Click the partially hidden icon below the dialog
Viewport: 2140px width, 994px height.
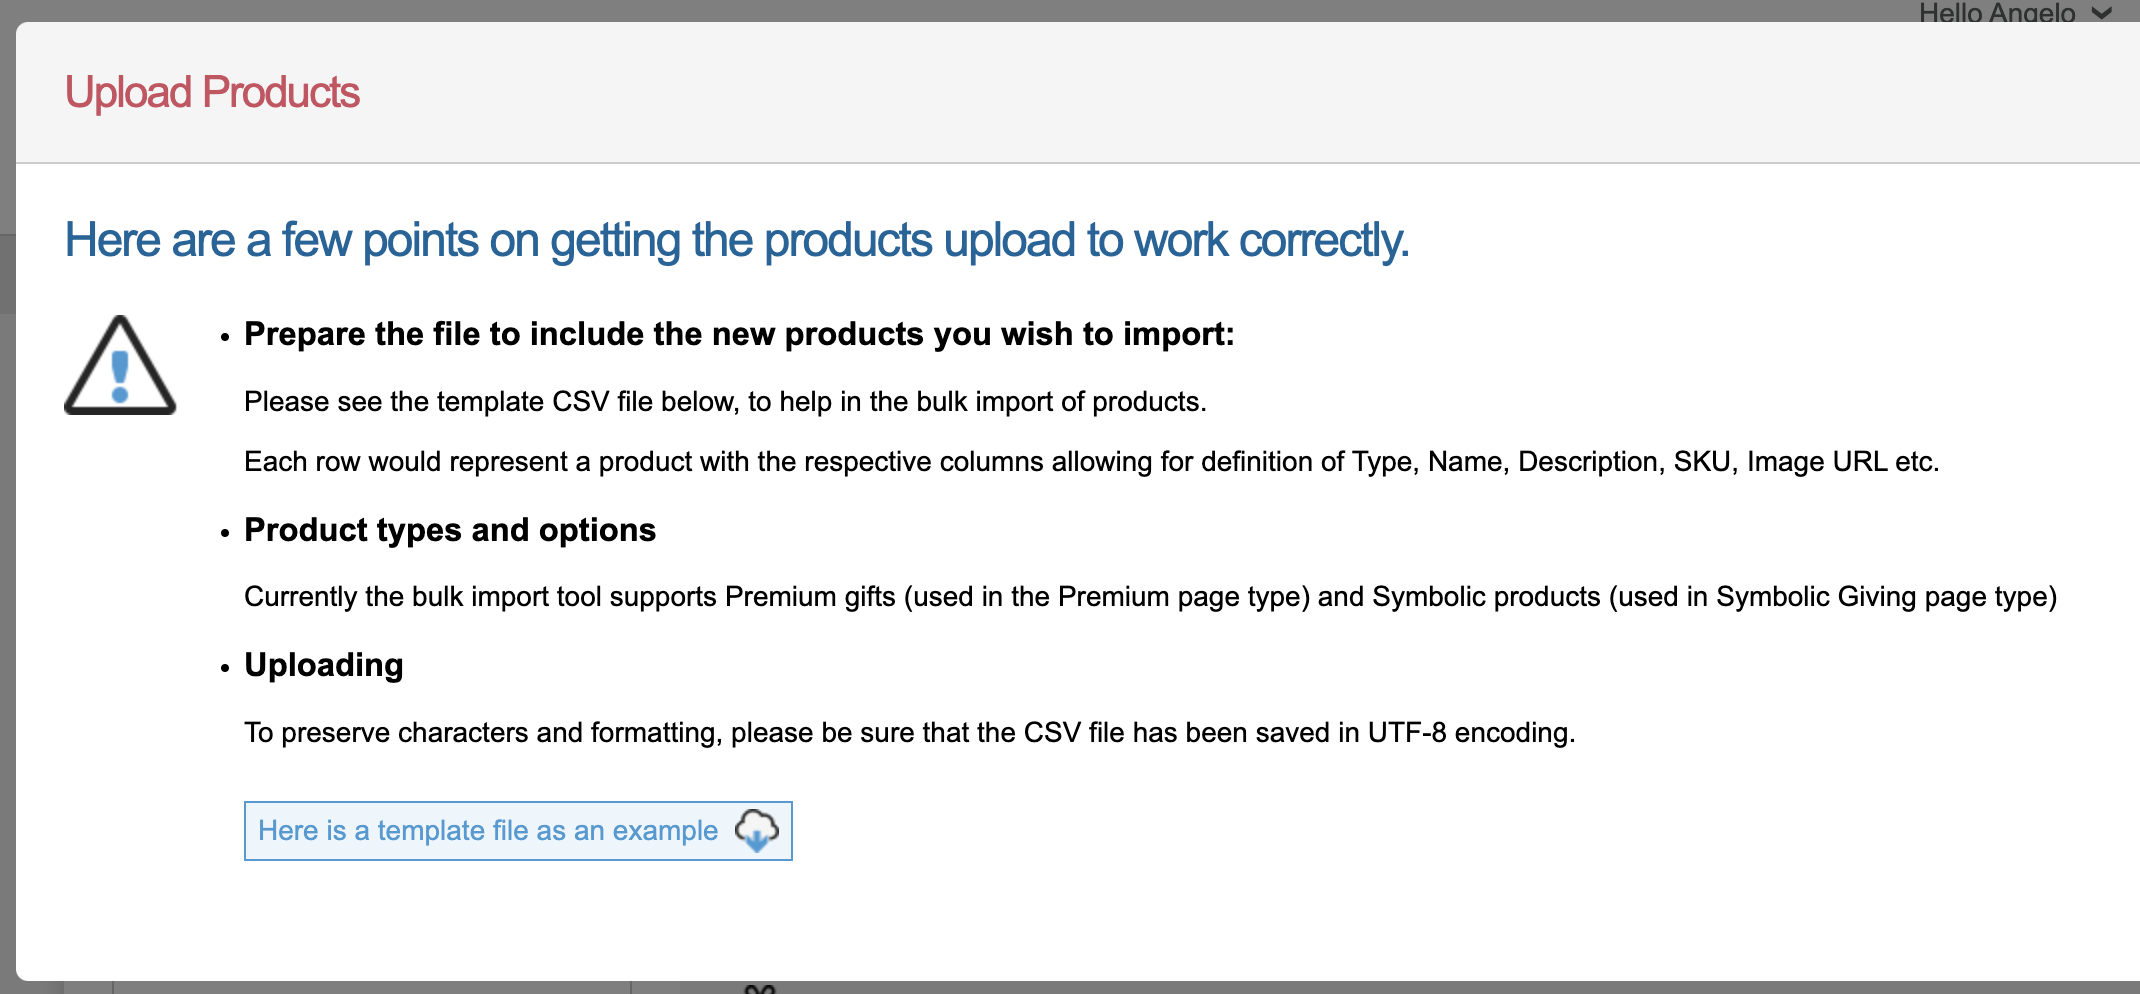(760, 989)
